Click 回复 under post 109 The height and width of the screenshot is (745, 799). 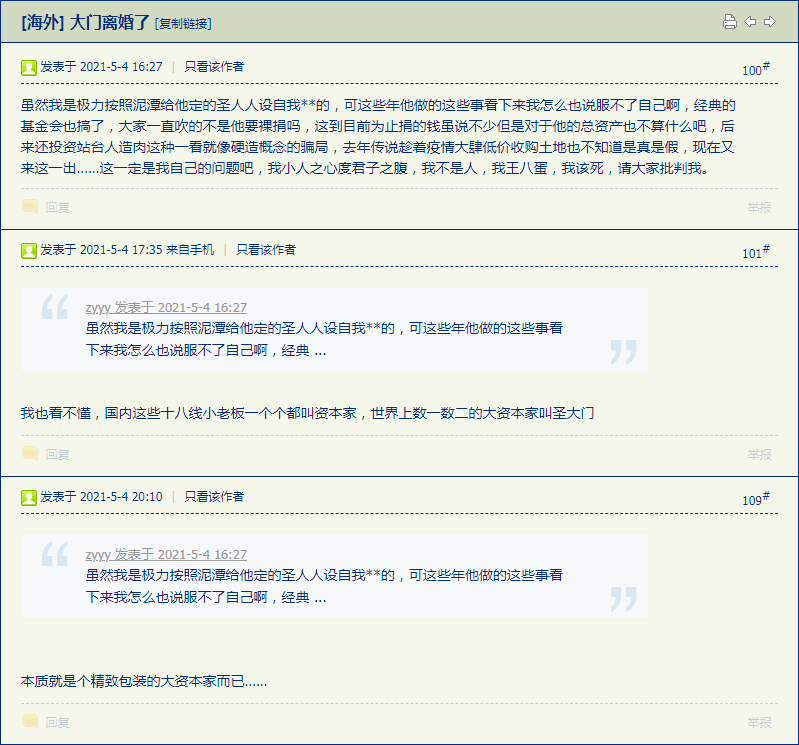click(57, 723)
